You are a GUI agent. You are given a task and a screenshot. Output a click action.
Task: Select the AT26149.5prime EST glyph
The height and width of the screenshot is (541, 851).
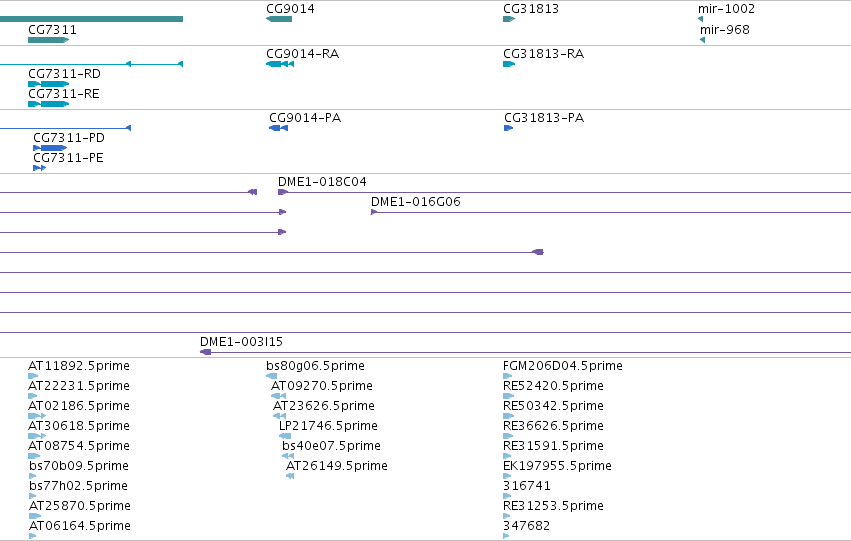pyautogui.click(x=290, y=476)
